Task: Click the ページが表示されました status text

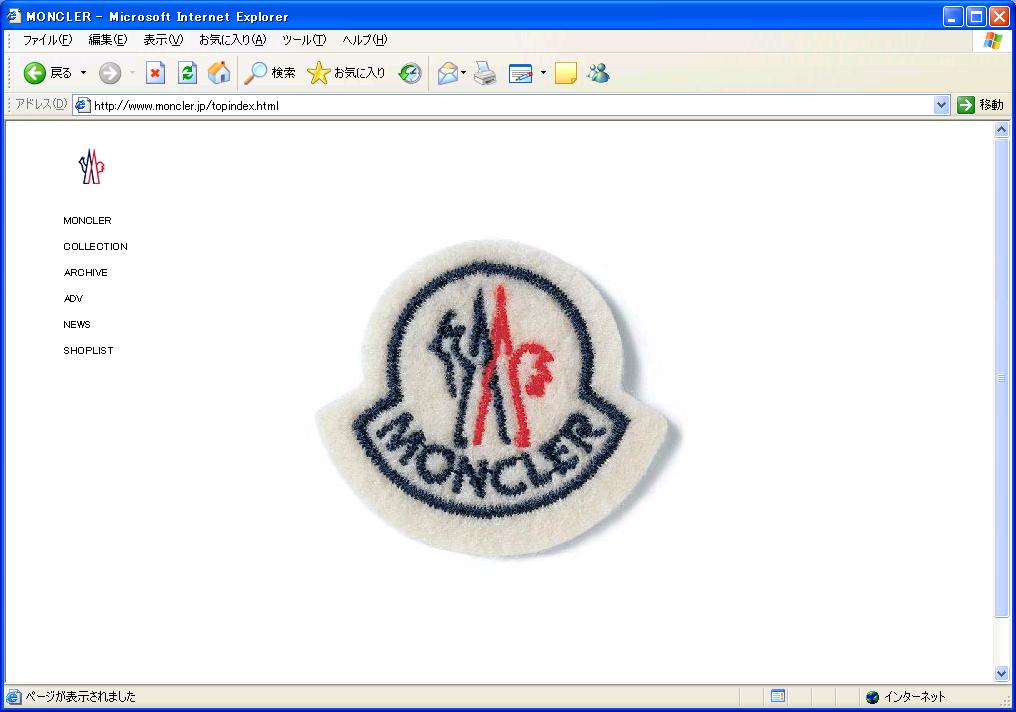Action: pyautogui.click(x=80, y=697)
